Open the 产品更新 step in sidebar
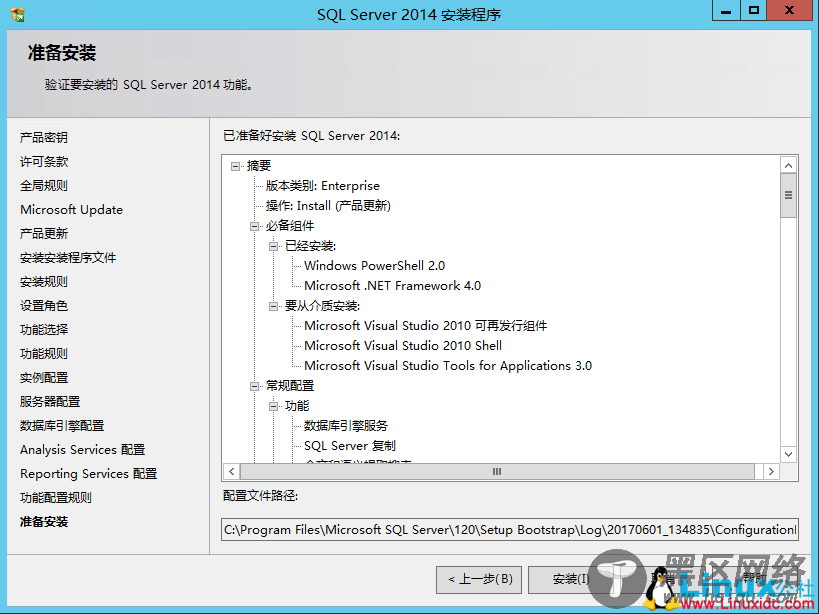Viewport: 819px width, 614px height. (44, 233)
